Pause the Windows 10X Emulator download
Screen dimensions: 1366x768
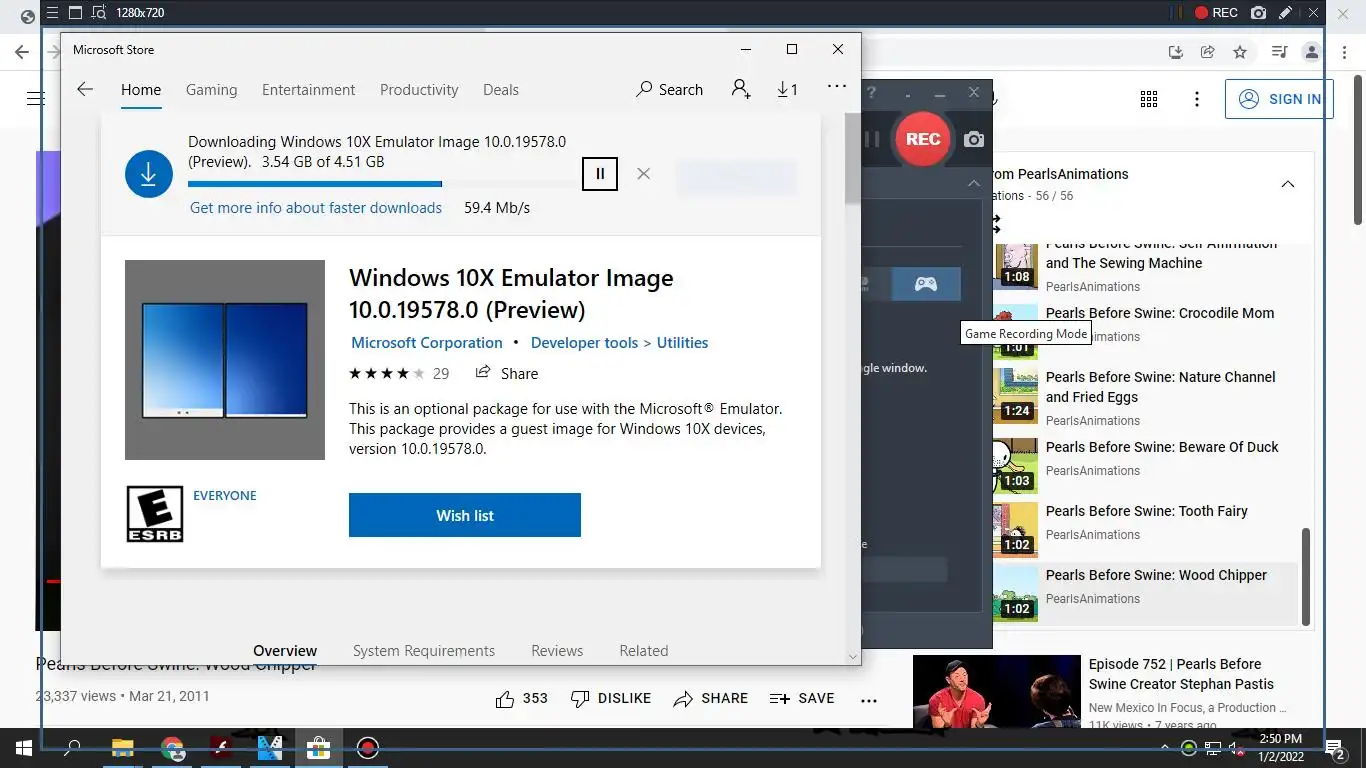(600, 173)
